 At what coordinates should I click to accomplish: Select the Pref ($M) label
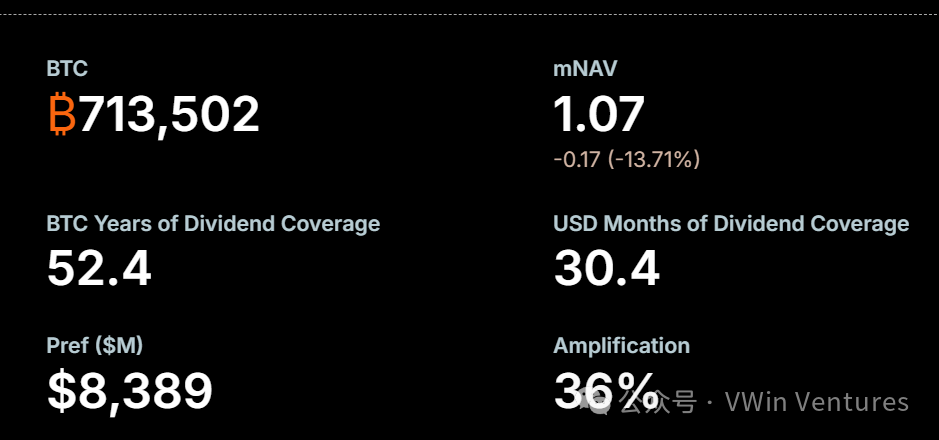95,346
